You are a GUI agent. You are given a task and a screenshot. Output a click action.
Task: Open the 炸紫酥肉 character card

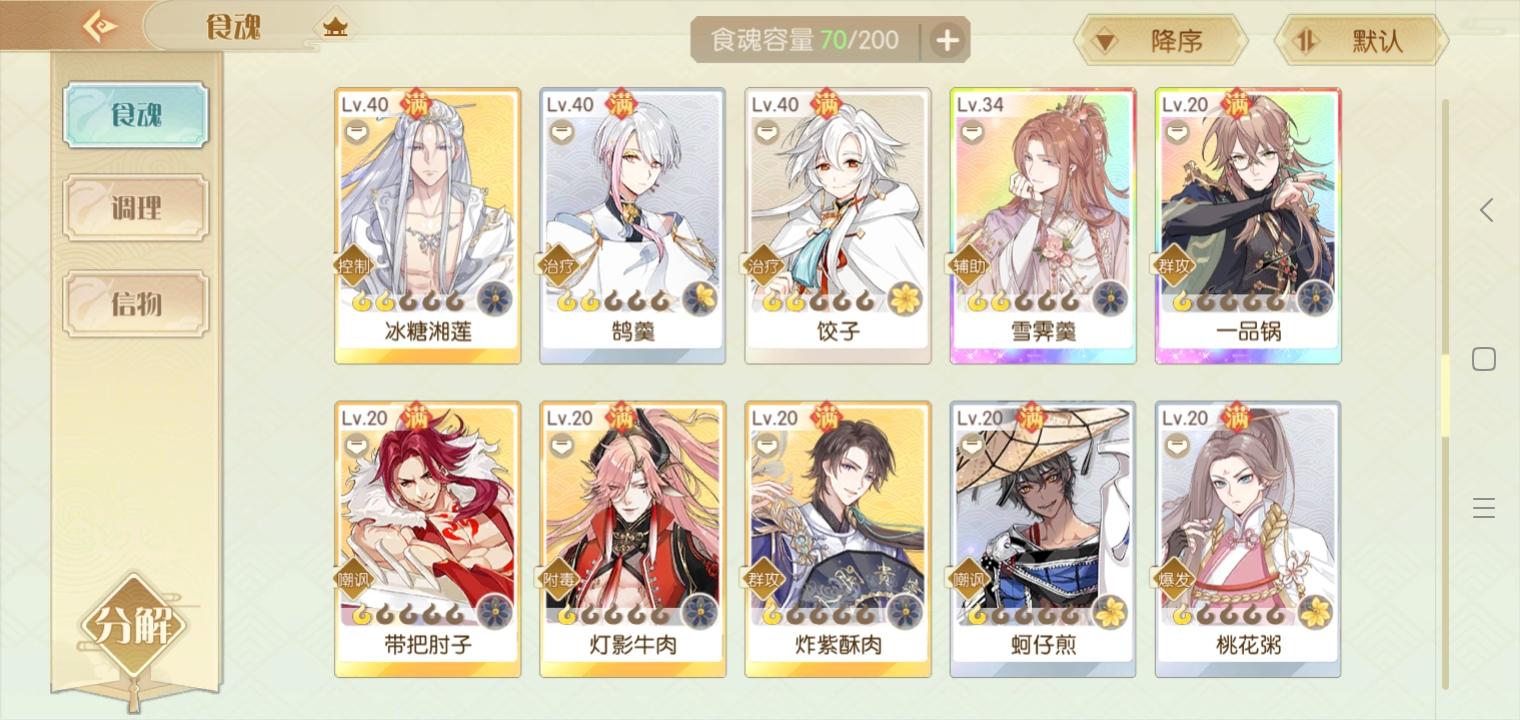click(x=838, y=539)
